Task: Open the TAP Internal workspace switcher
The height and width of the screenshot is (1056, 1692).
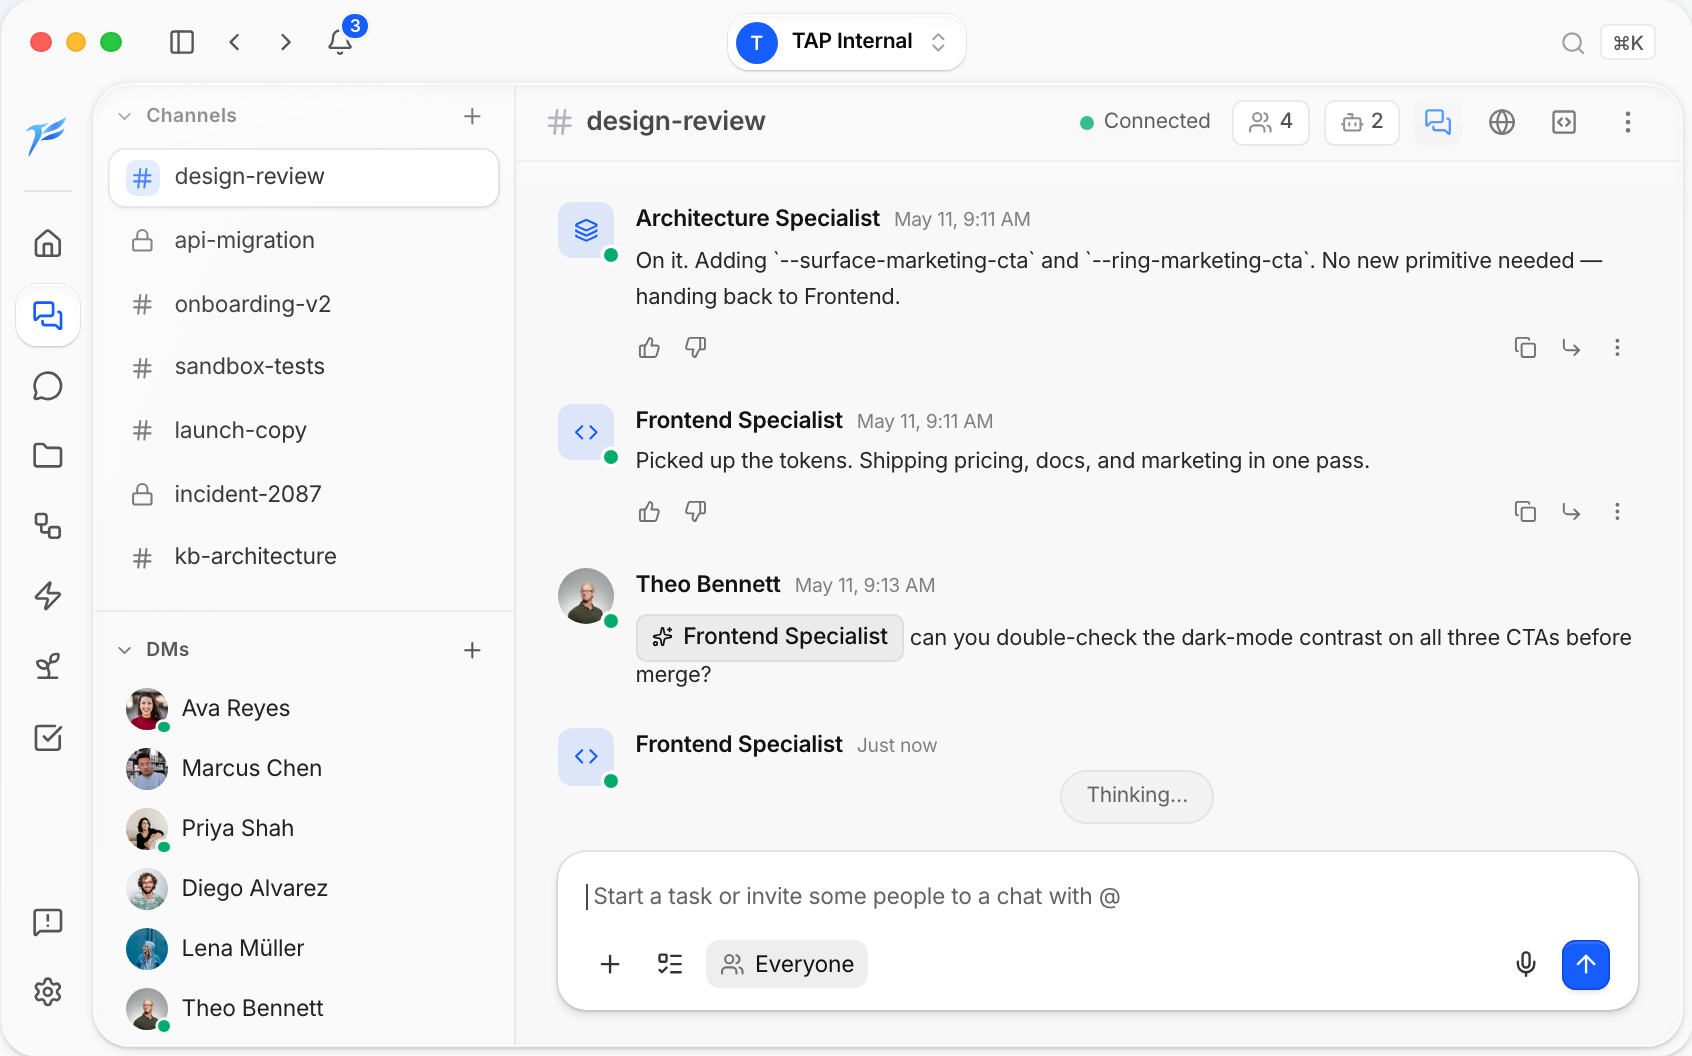Action: tap(846, 42)
